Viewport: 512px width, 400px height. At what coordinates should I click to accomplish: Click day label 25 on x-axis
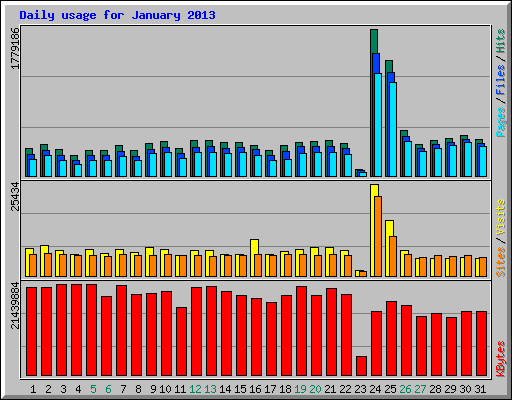click(390, 389)
